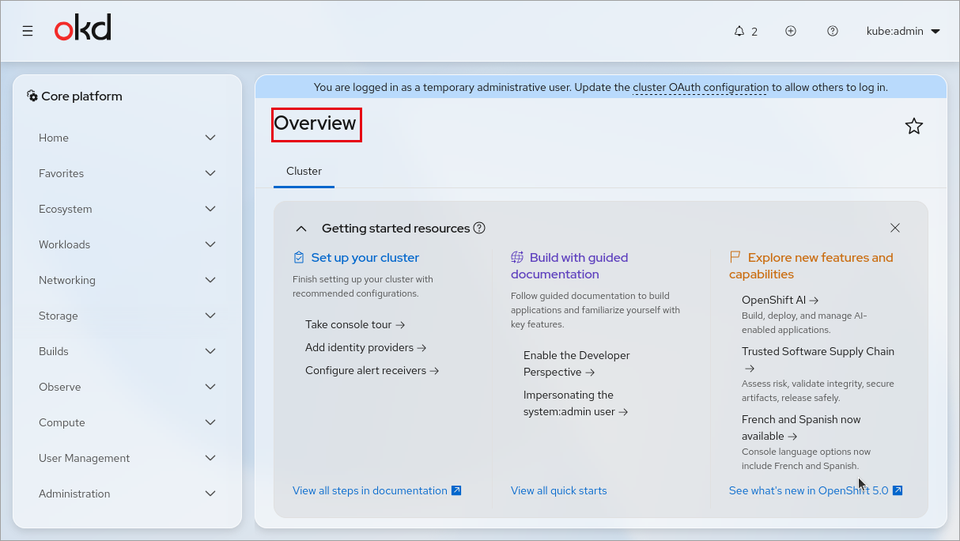The image size is (960, 541).
Task: Expand the Home navigation section
Action: [127, 138]
